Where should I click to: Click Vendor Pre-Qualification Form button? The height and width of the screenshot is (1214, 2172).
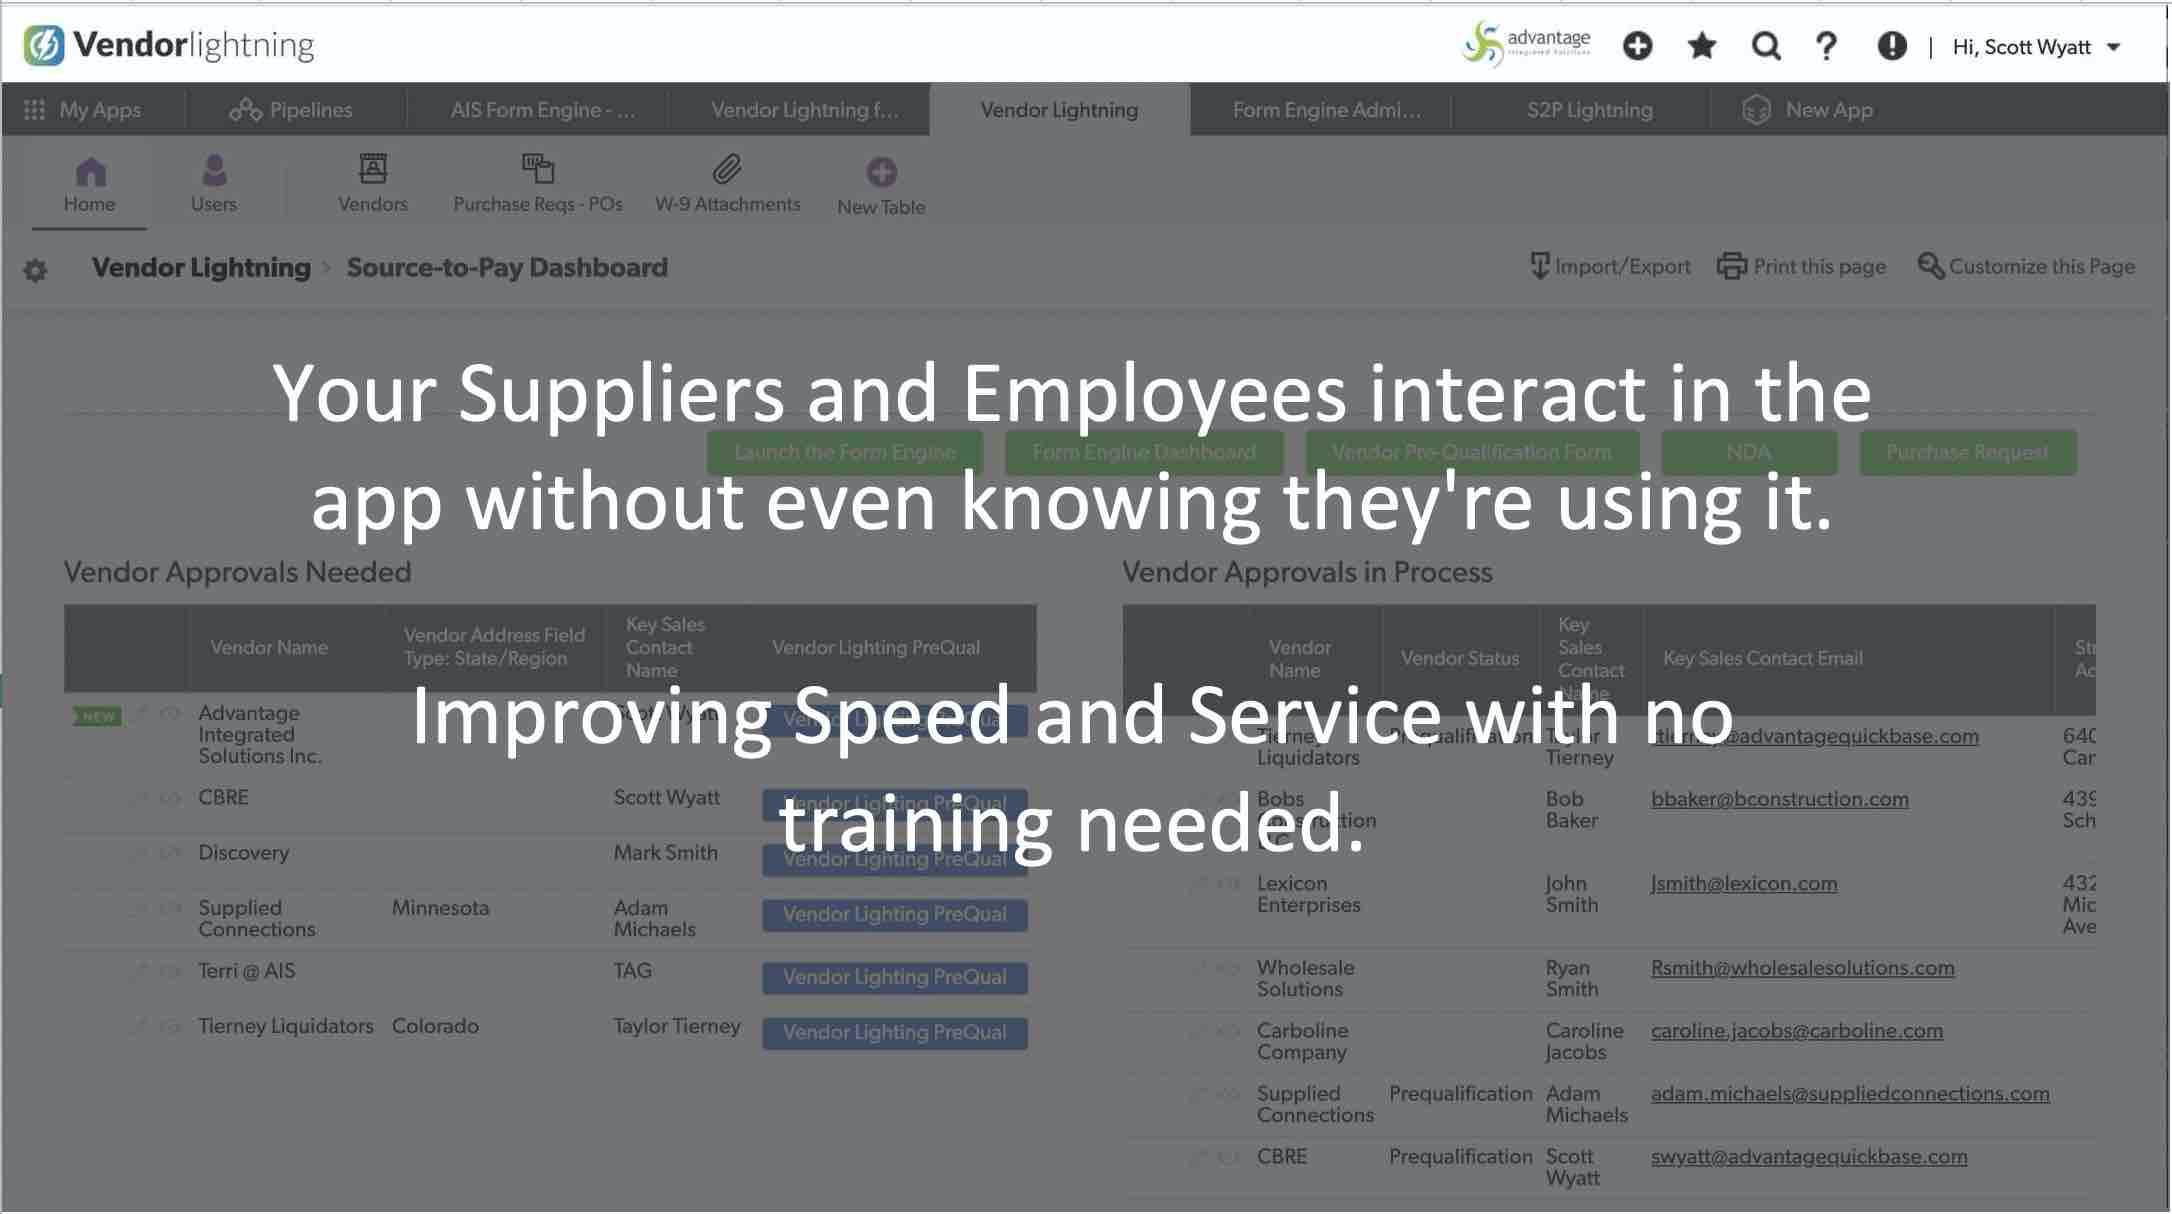click(x=1472, y=452)
